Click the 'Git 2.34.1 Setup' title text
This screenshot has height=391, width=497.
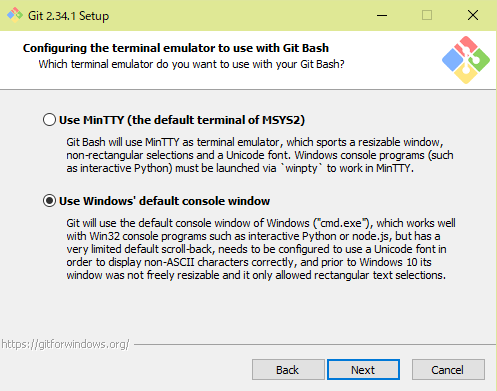[68, 16]
